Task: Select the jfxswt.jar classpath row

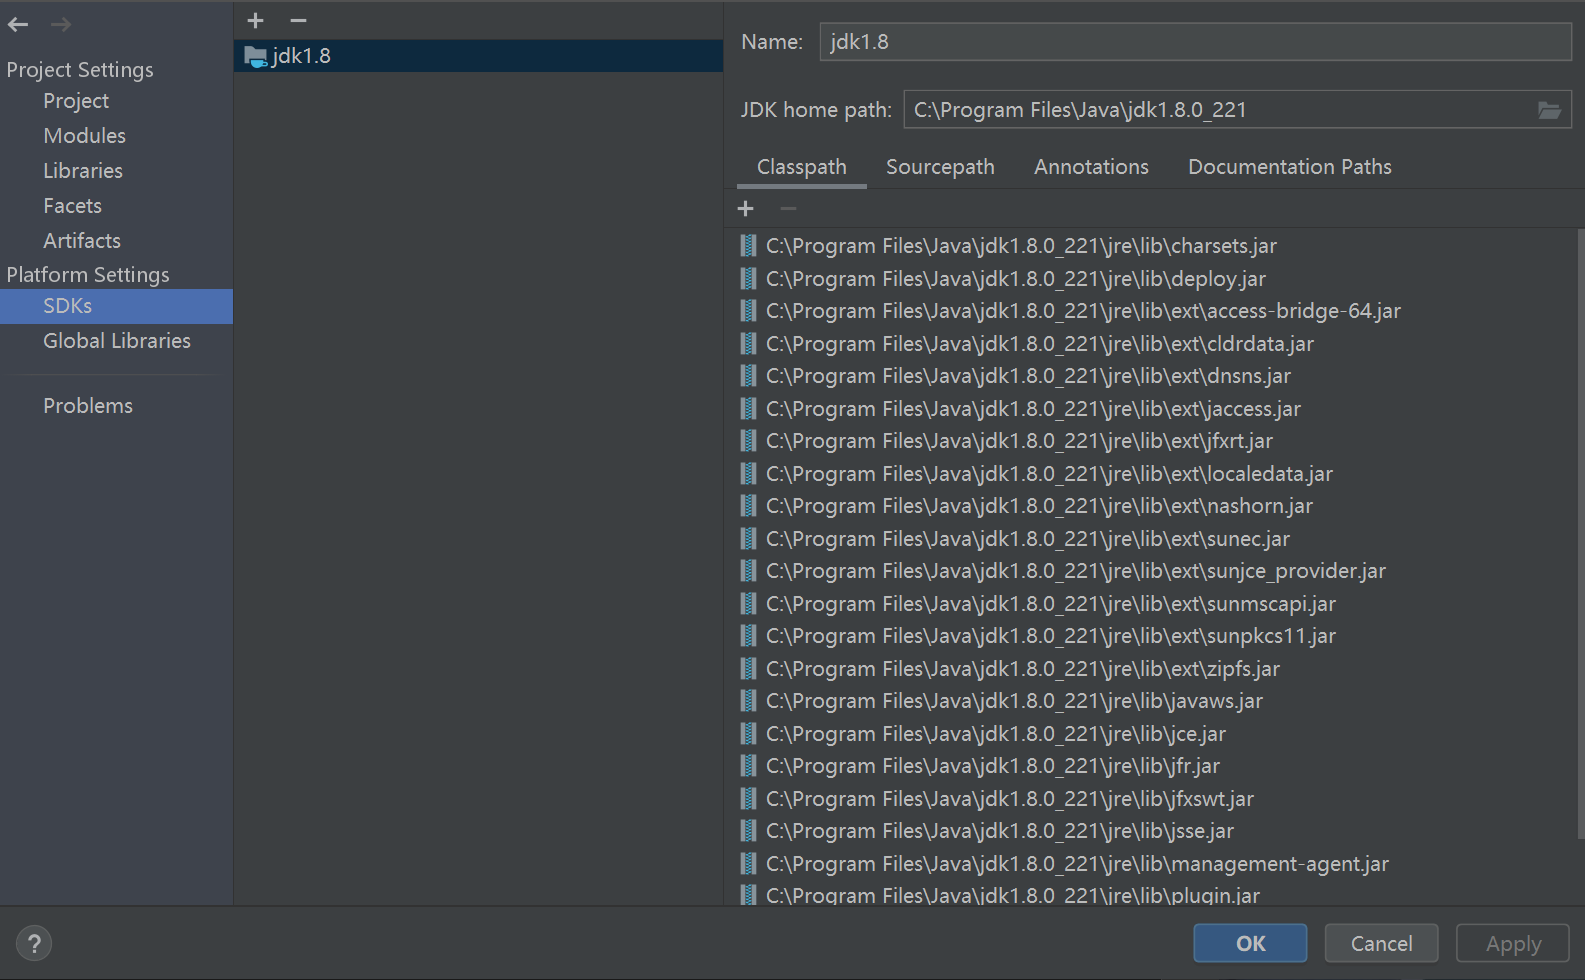Action: pos(1150,798)
